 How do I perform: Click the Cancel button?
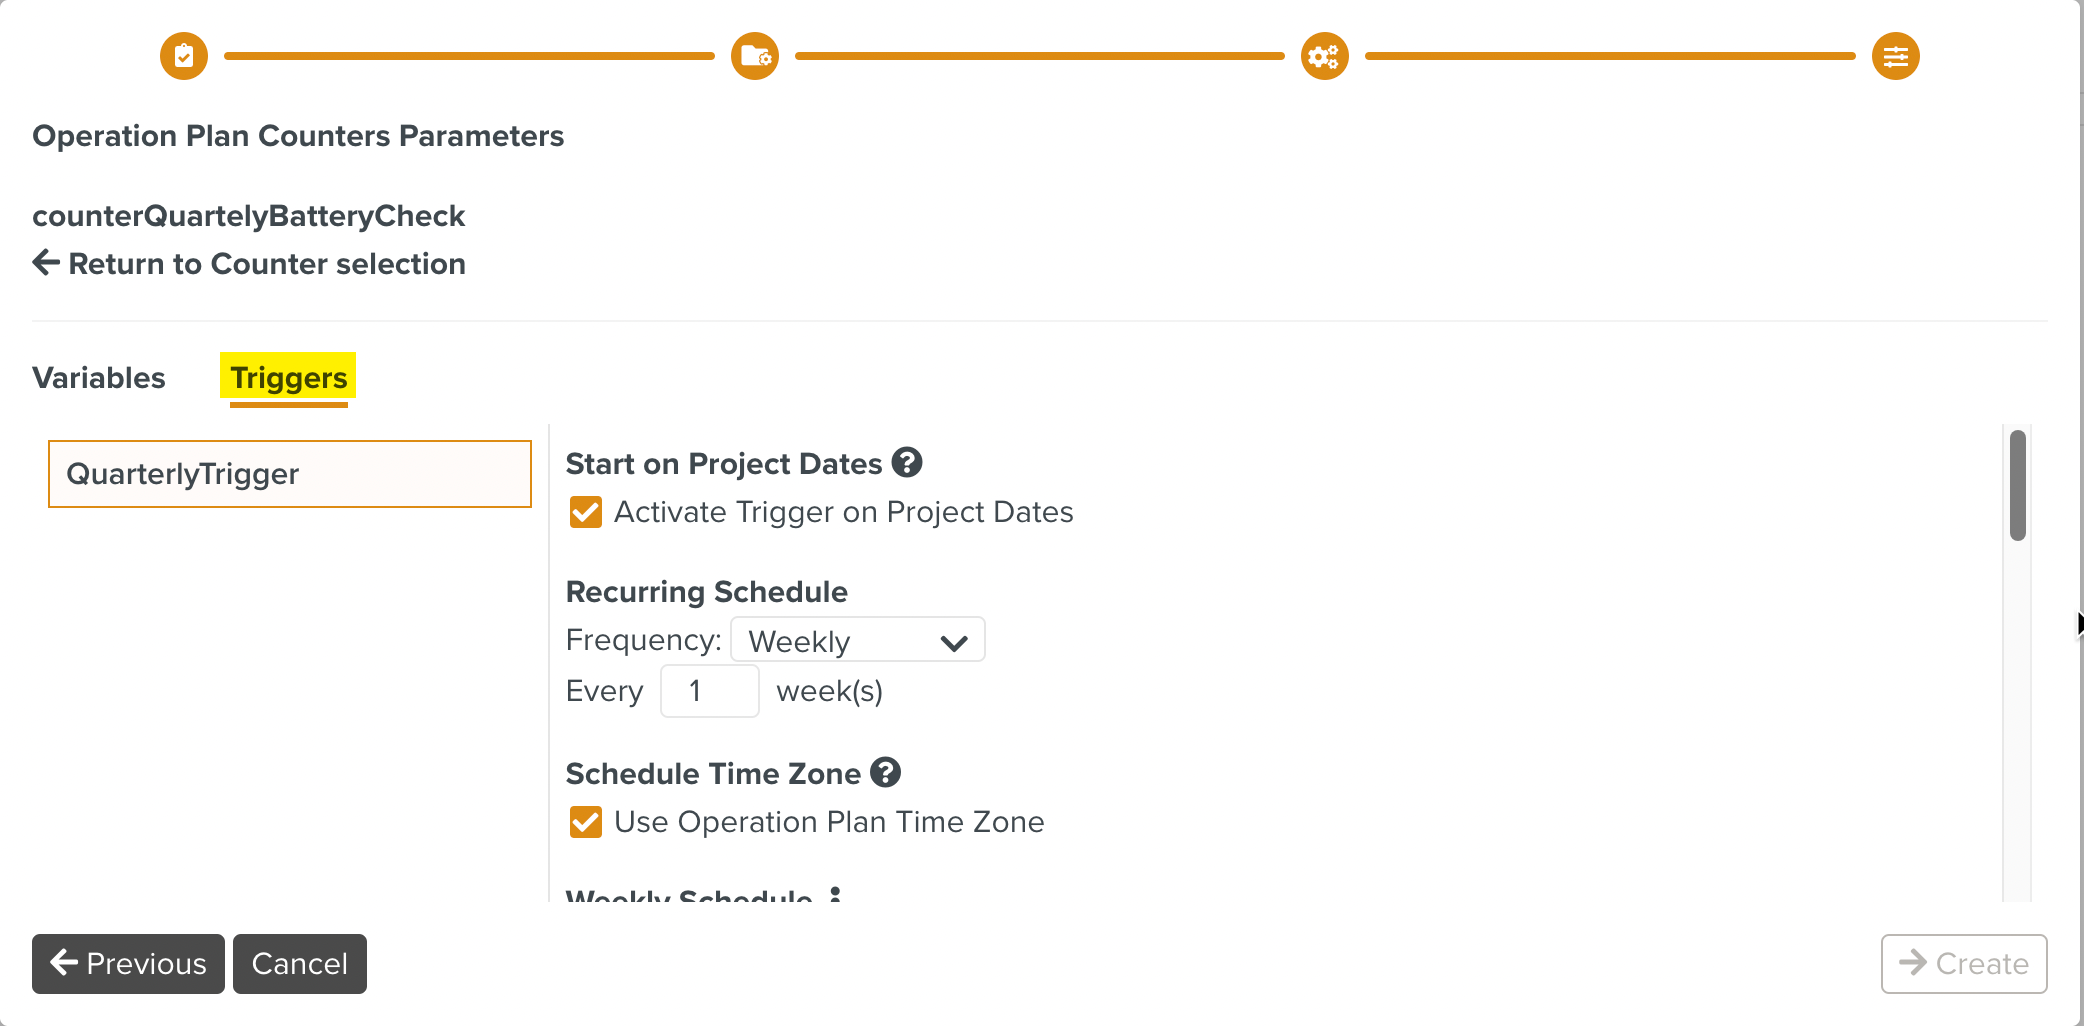(299, 964)
